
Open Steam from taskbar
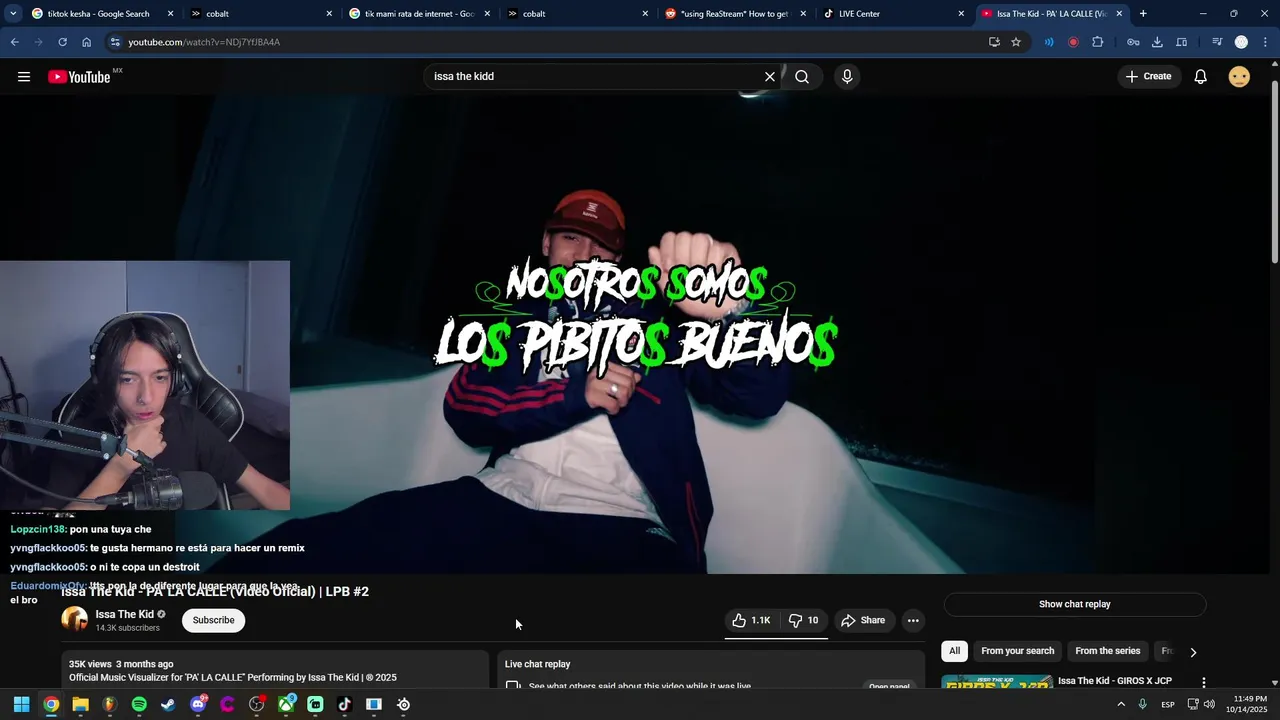click(168, 704)
